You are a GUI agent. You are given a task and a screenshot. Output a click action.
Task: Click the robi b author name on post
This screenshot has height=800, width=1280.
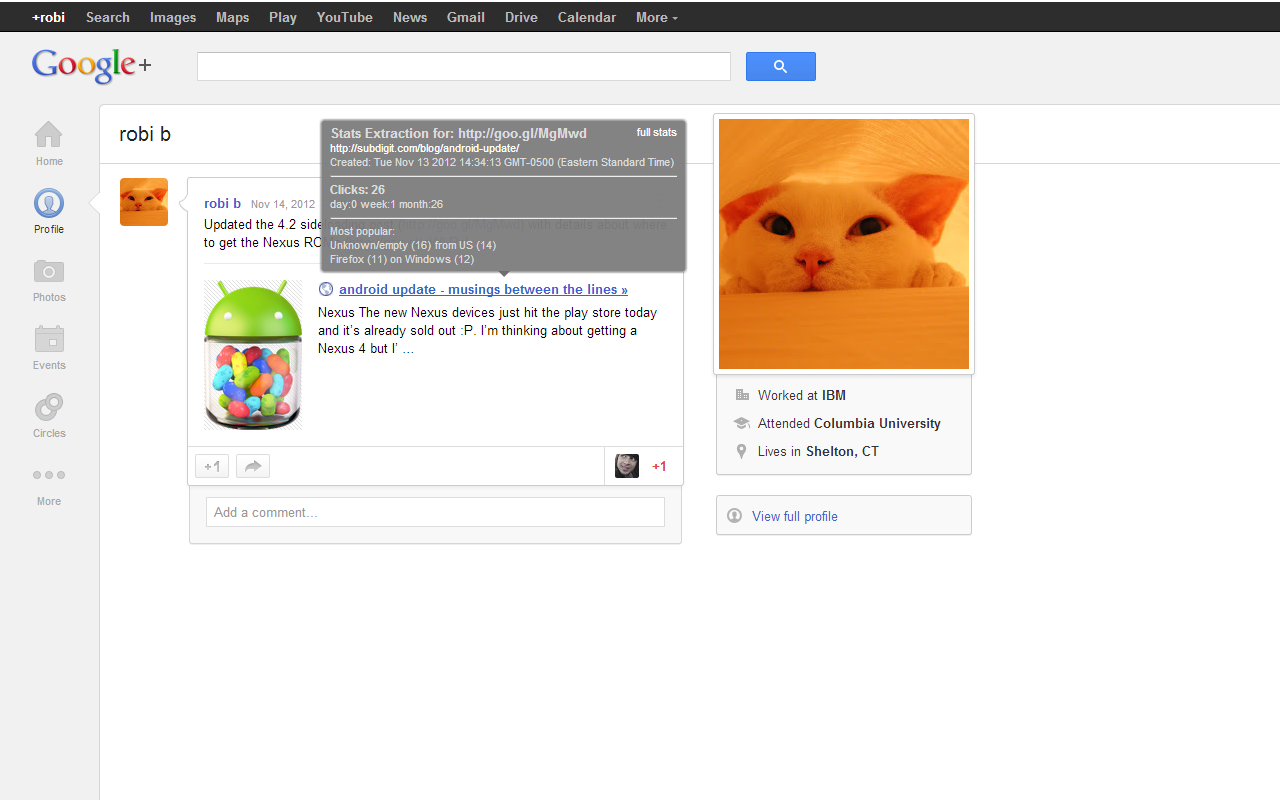click(x=222, y=203)
